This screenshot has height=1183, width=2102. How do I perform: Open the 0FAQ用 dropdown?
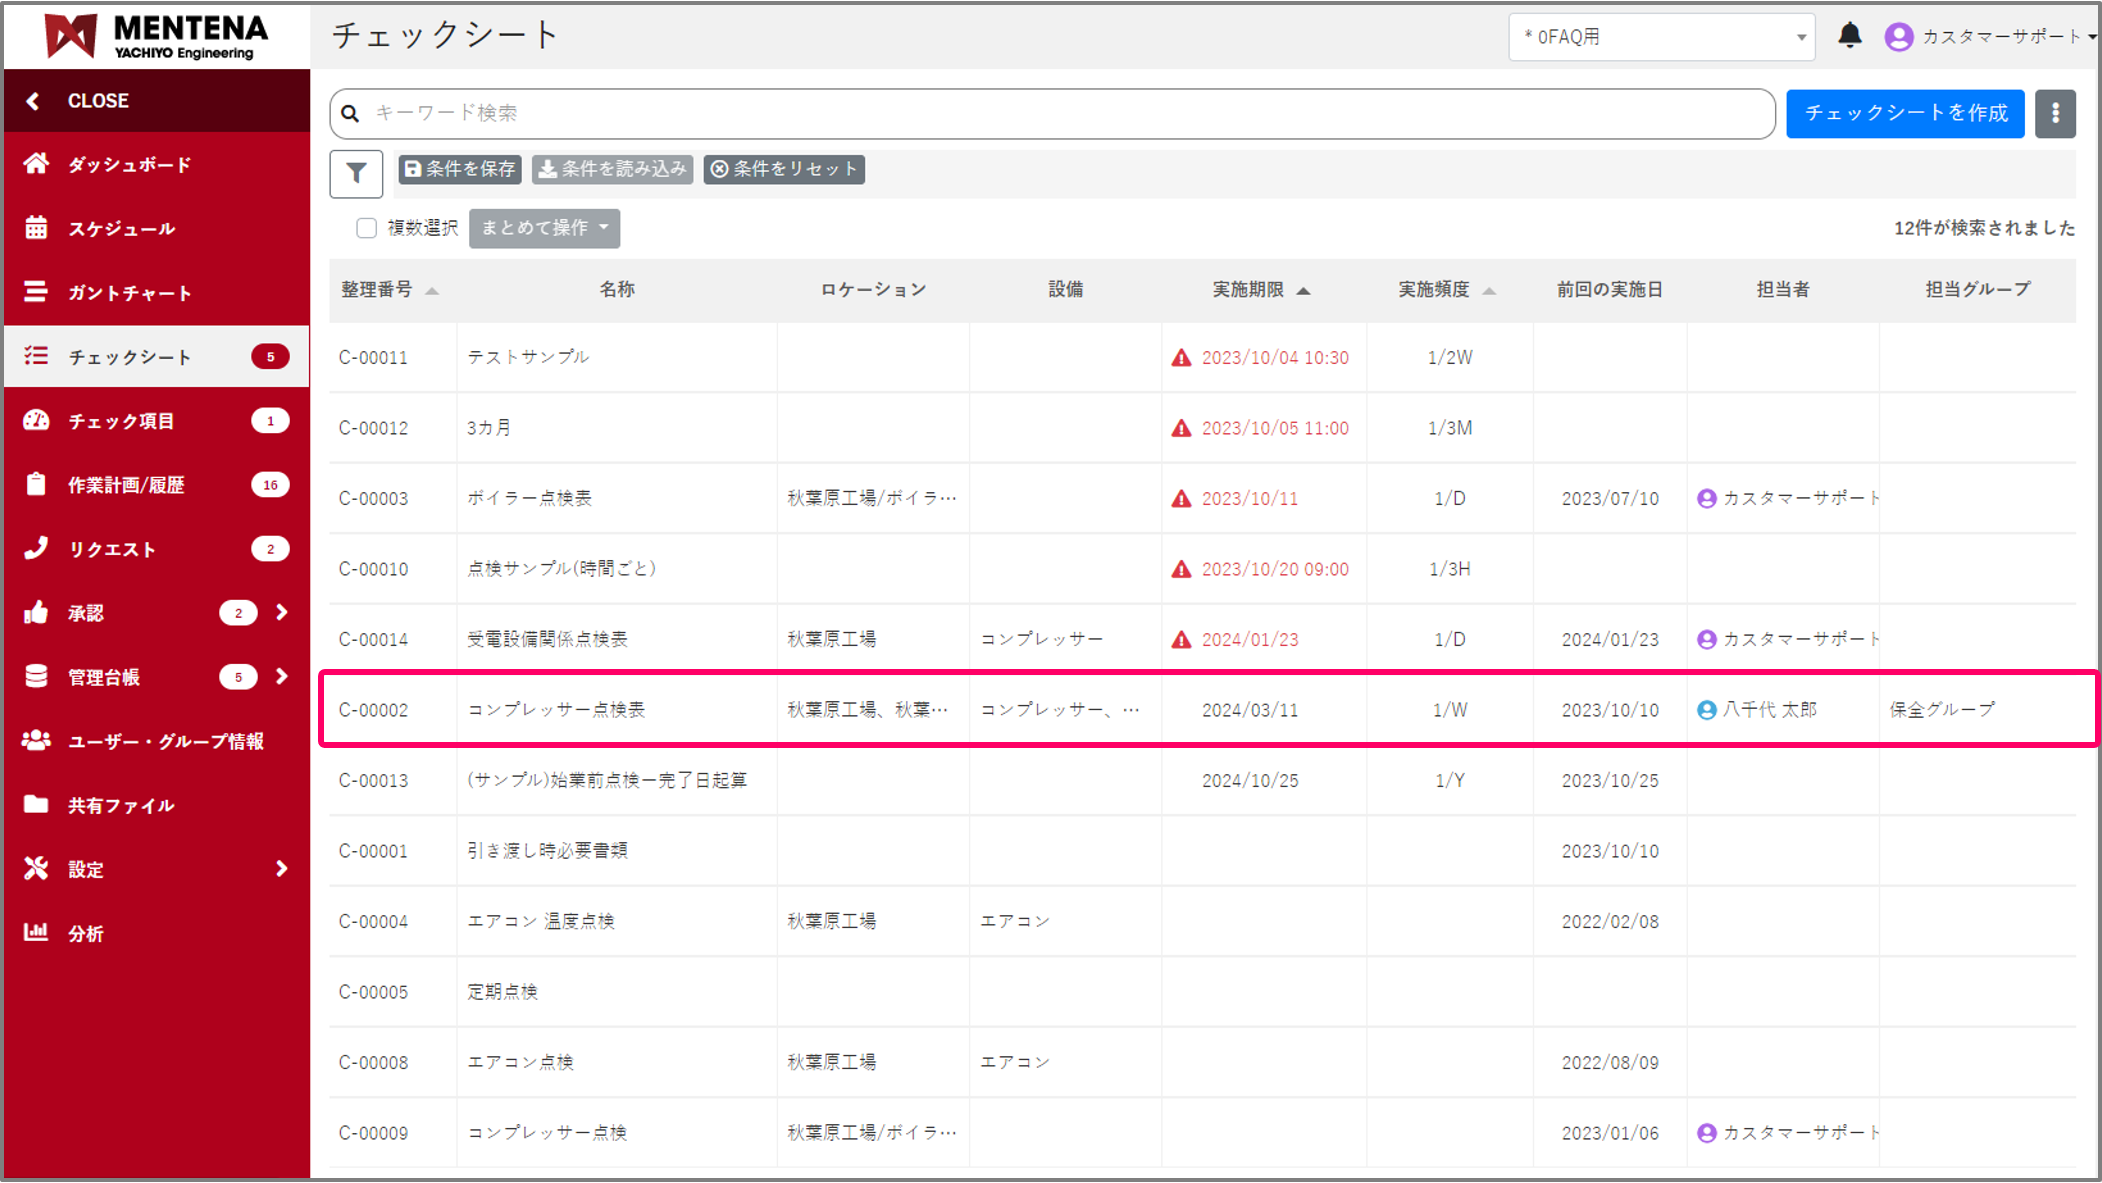(1660, 37)
